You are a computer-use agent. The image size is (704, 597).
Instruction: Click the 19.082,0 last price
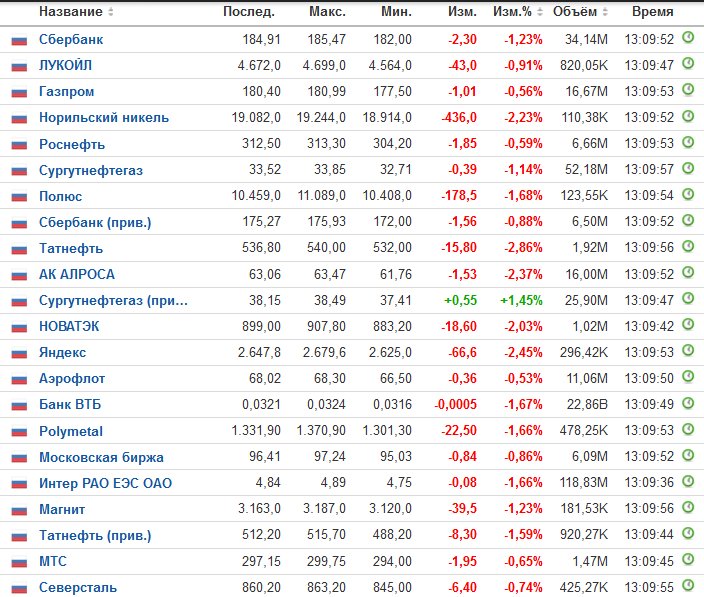[x=256, y=118]
